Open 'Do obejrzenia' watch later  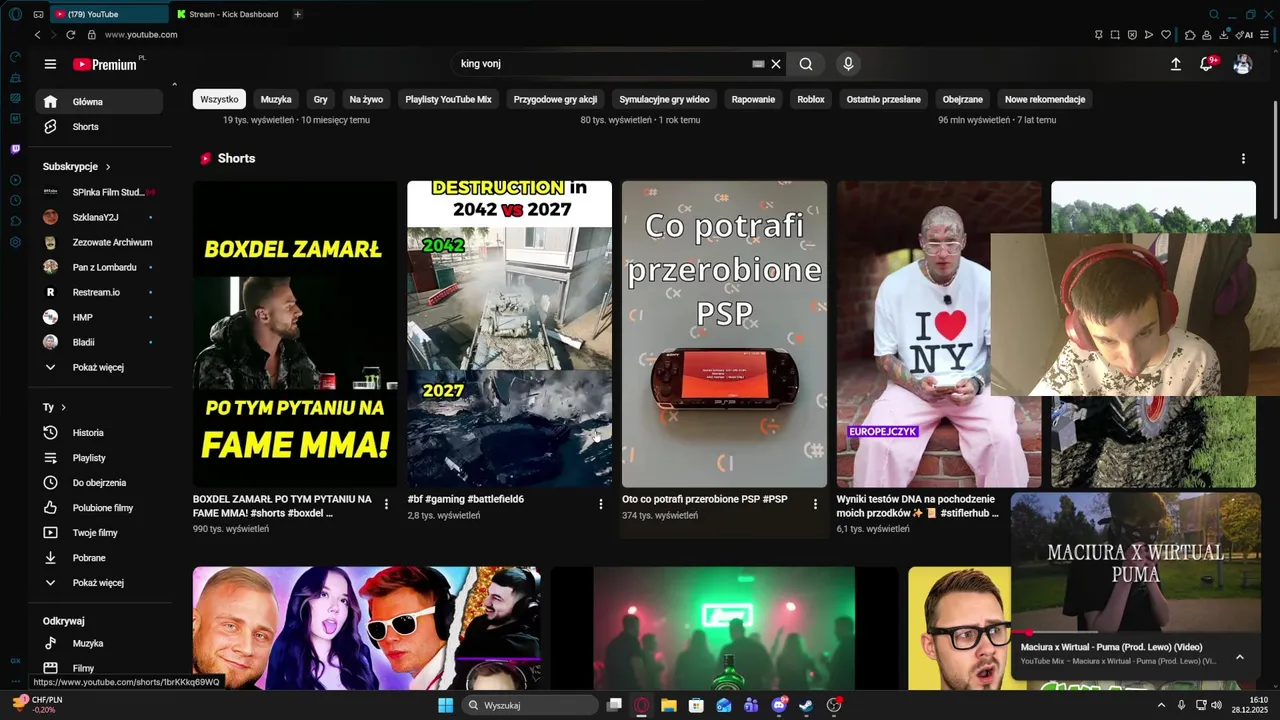pyautogui.click(x=99, y=483)
